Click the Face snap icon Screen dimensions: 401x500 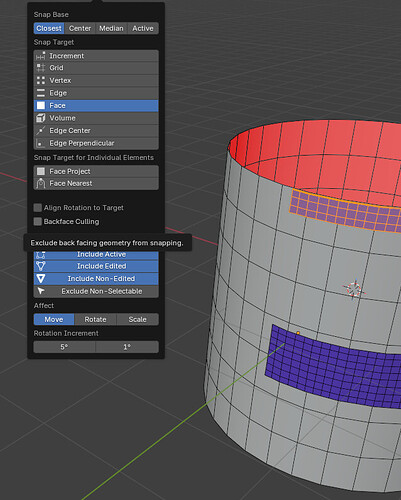41,106
